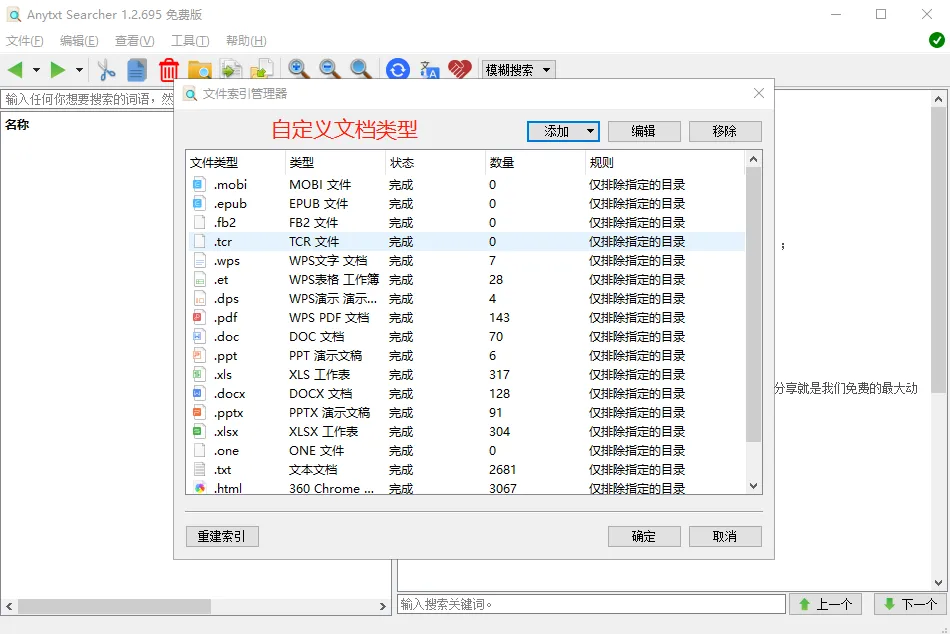
Task: Open the 模糊搜索 search mode dropdown
Action: point(519,70)
